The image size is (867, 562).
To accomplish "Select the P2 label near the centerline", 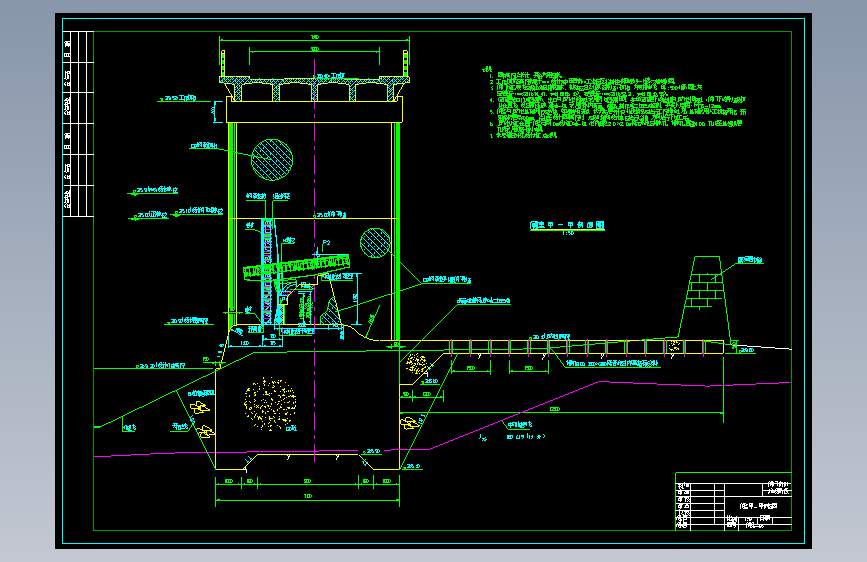I will 326,242.
